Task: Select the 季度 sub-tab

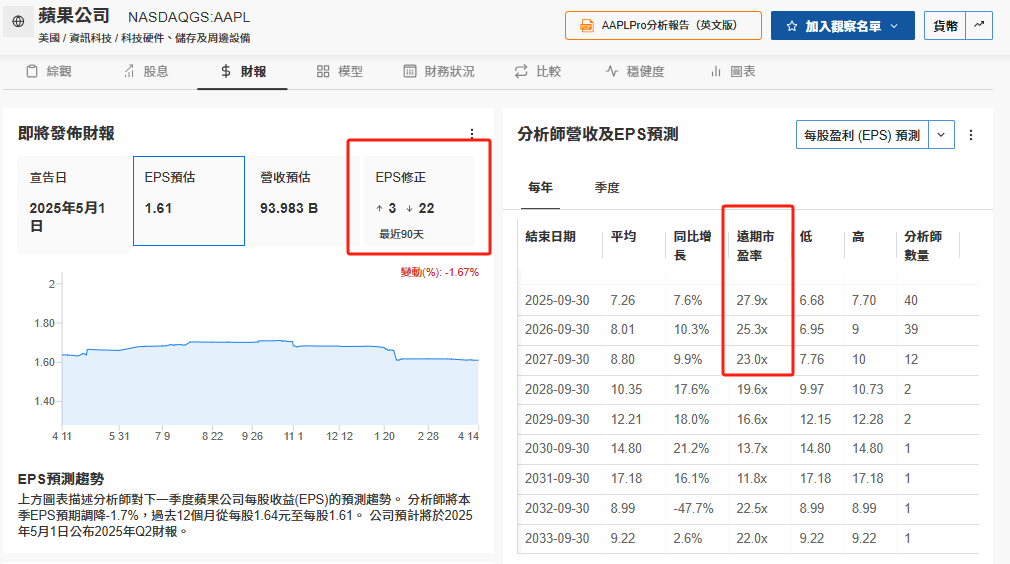Action: pos(607,188)
